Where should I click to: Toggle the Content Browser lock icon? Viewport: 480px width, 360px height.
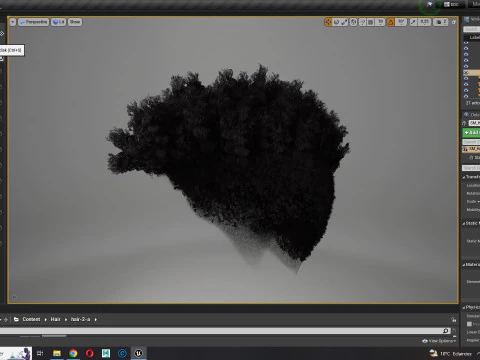tap(453, 320)
